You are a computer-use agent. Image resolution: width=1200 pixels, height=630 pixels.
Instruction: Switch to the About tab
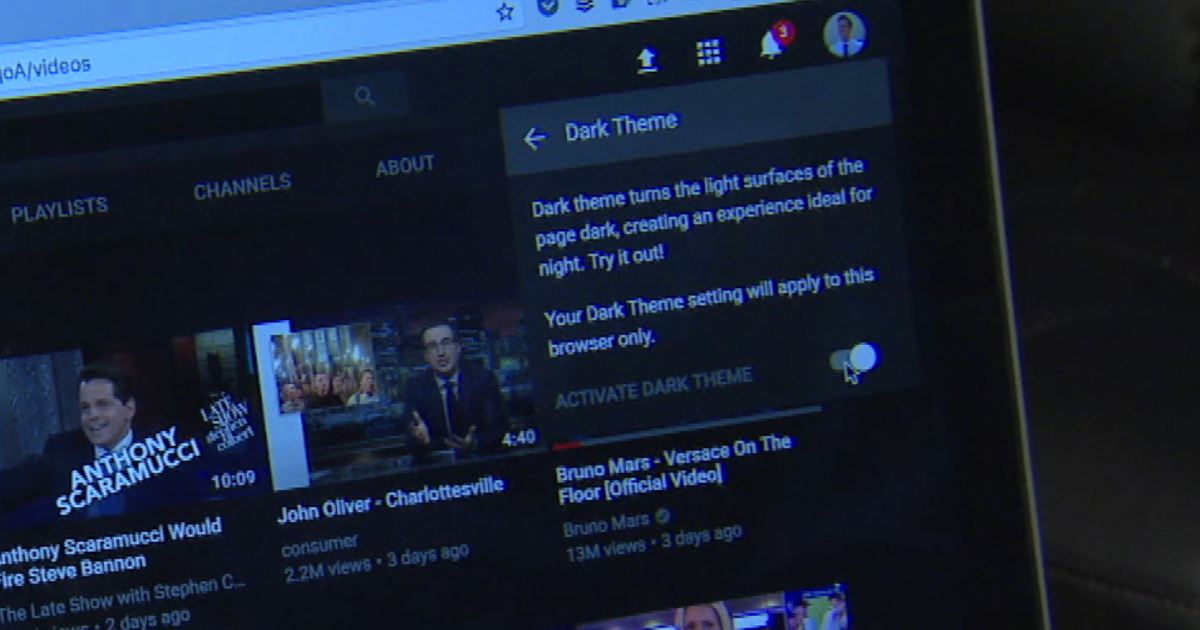tap(405, 166)
